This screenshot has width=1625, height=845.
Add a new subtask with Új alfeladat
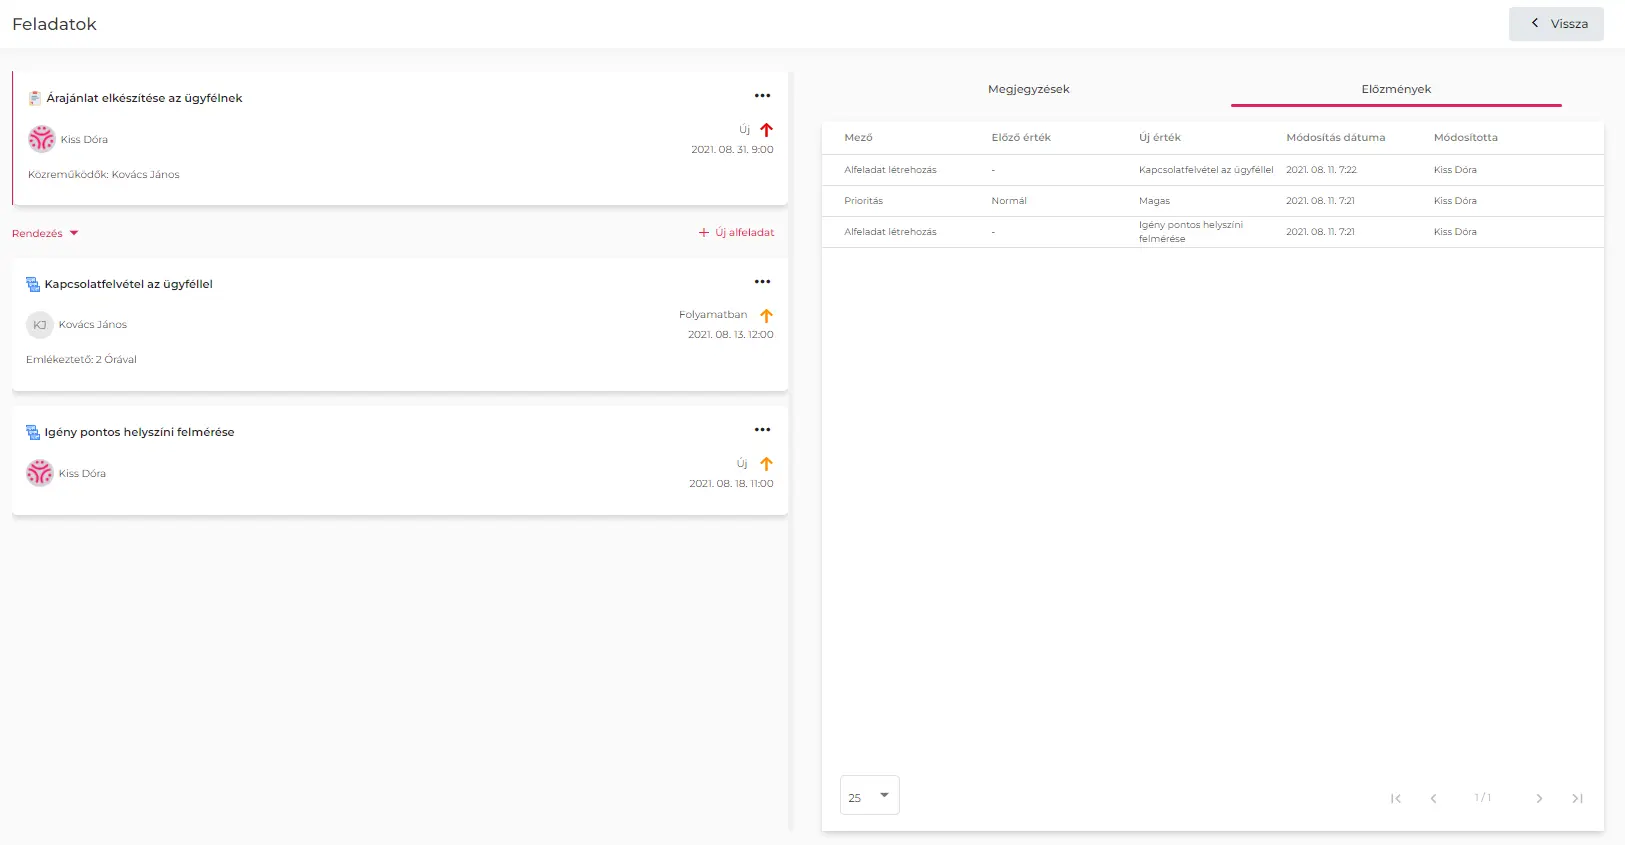(737, 232)
